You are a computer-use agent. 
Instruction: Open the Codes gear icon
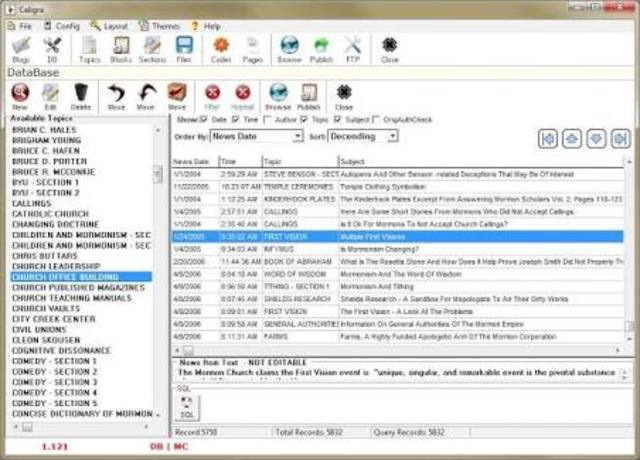pyautogui.click(x=221, y=50)
